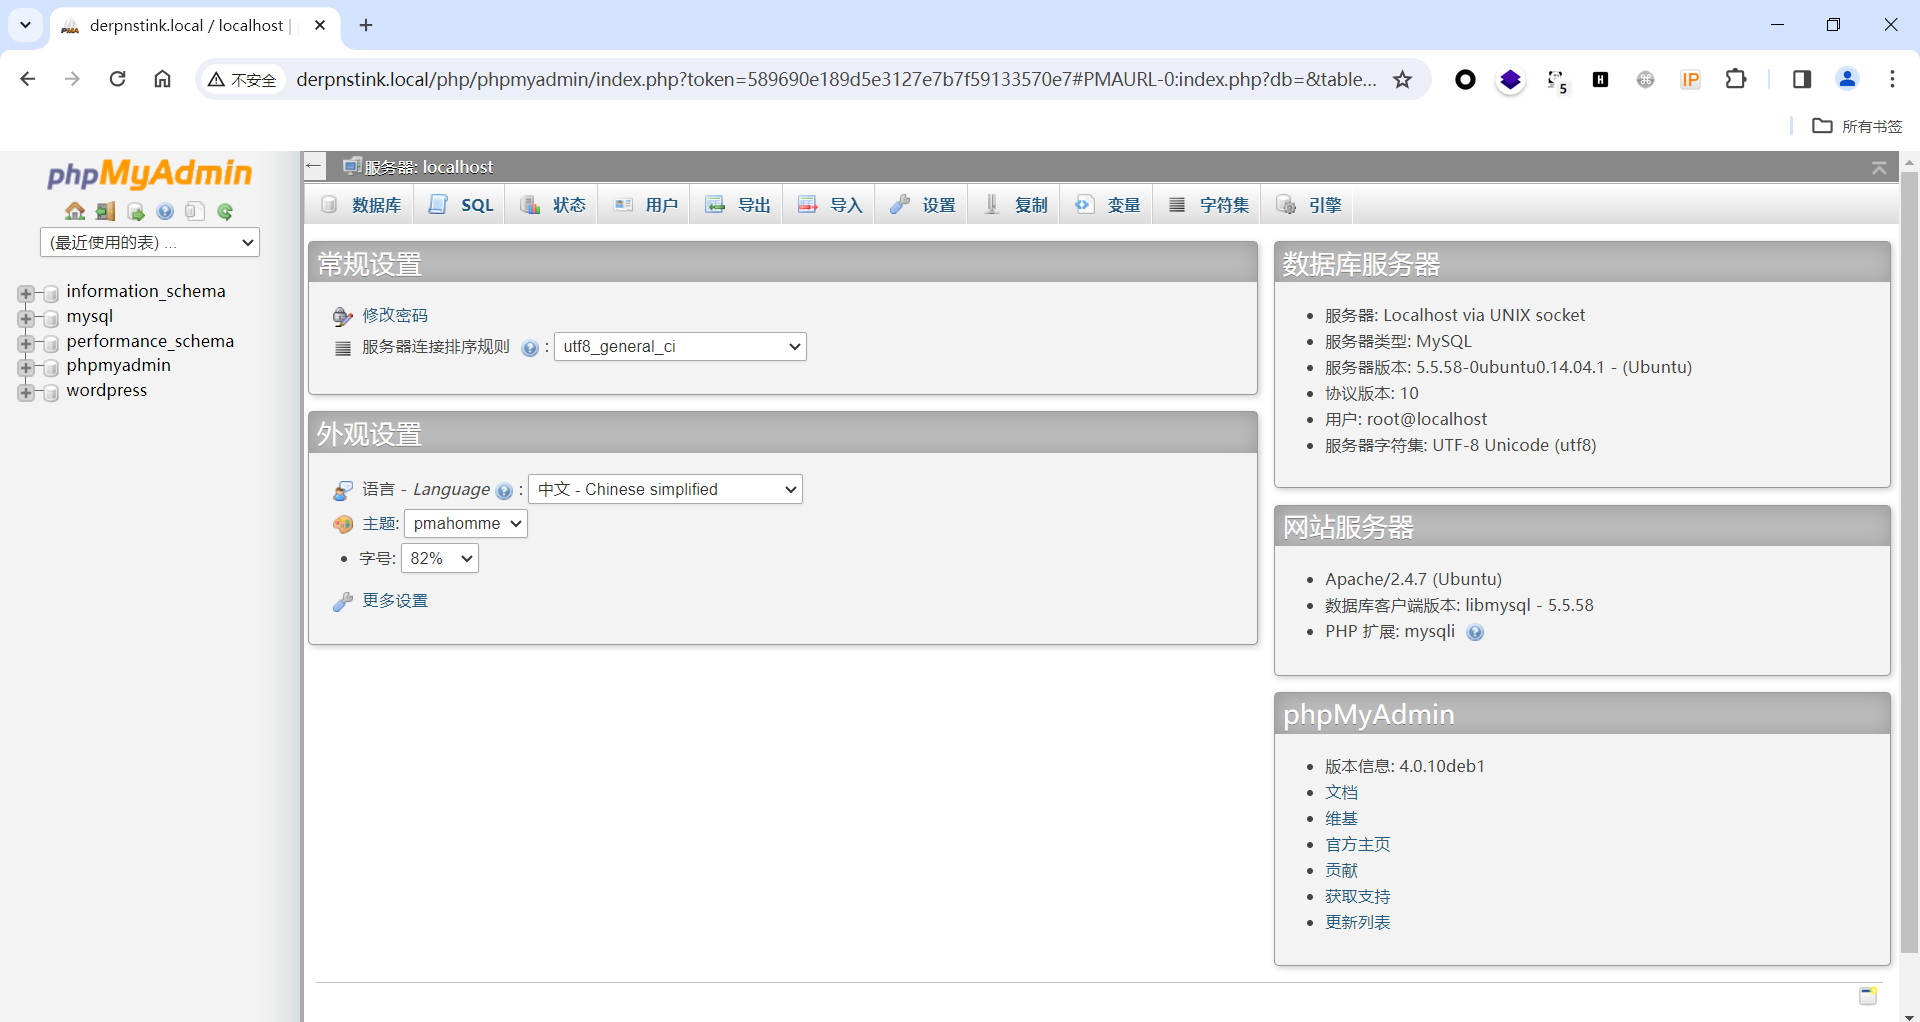Open the 引擎 tab
This screenshot has height=1022, width=1920.
click(x=1308, y=205)
